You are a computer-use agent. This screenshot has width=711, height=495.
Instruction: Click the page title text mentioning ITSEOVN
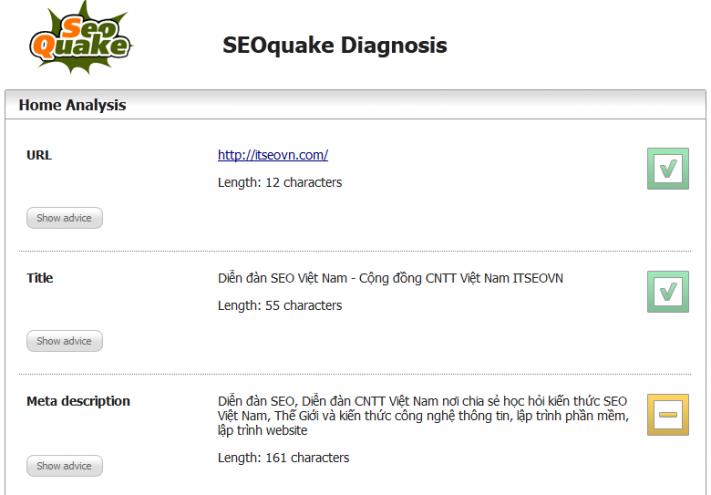[390, 278]
